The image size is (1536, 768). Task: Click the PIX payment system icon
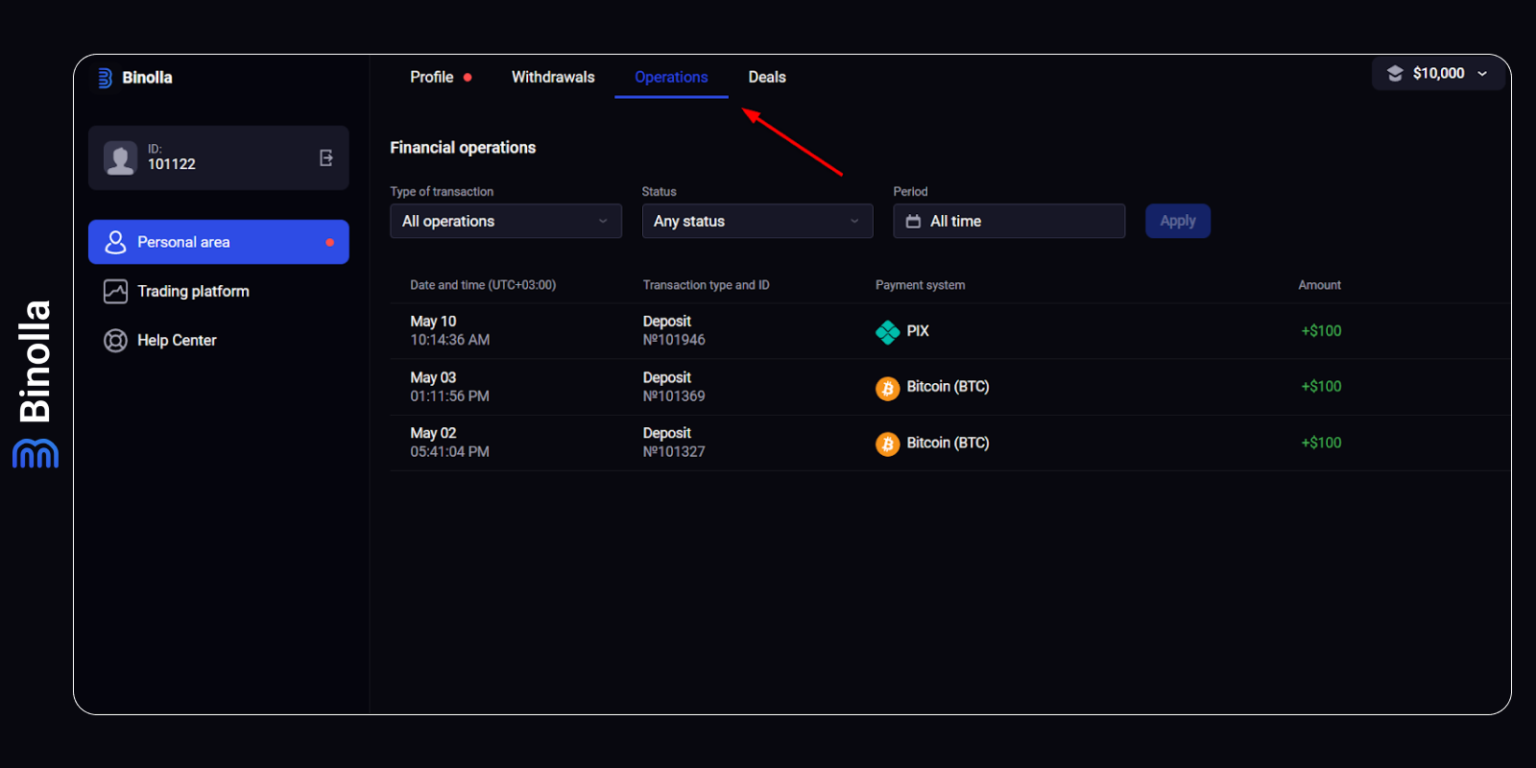click(886, 331)
